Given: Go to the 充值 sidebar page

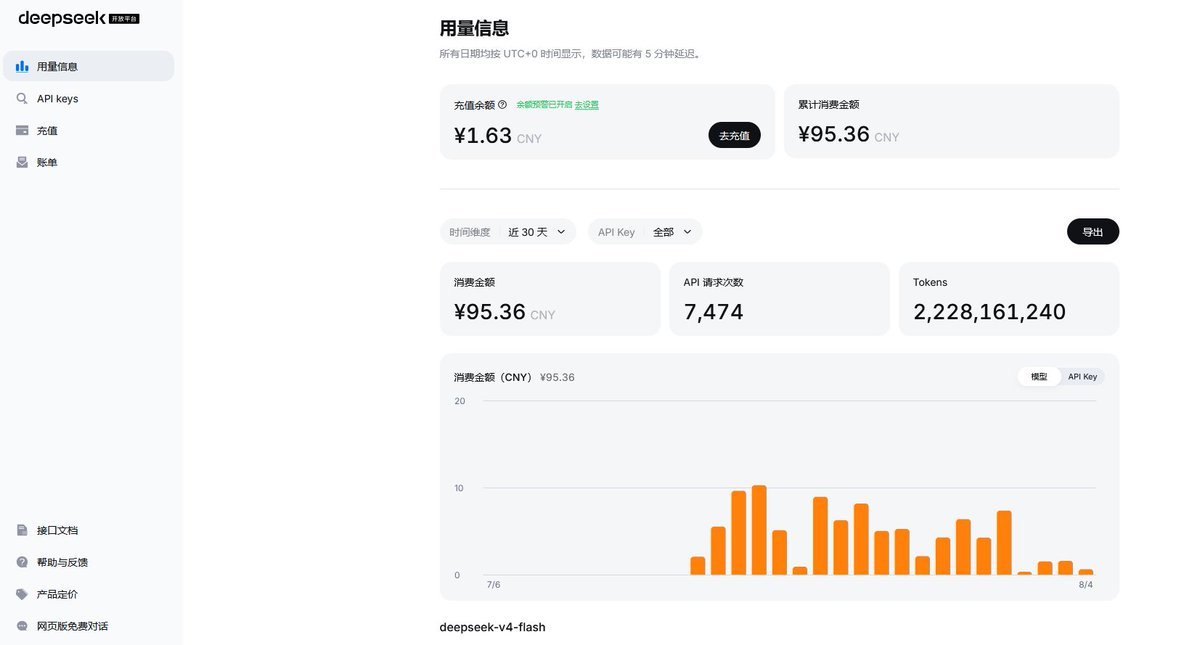Looking at the screenshot, I should pos(89,130).
